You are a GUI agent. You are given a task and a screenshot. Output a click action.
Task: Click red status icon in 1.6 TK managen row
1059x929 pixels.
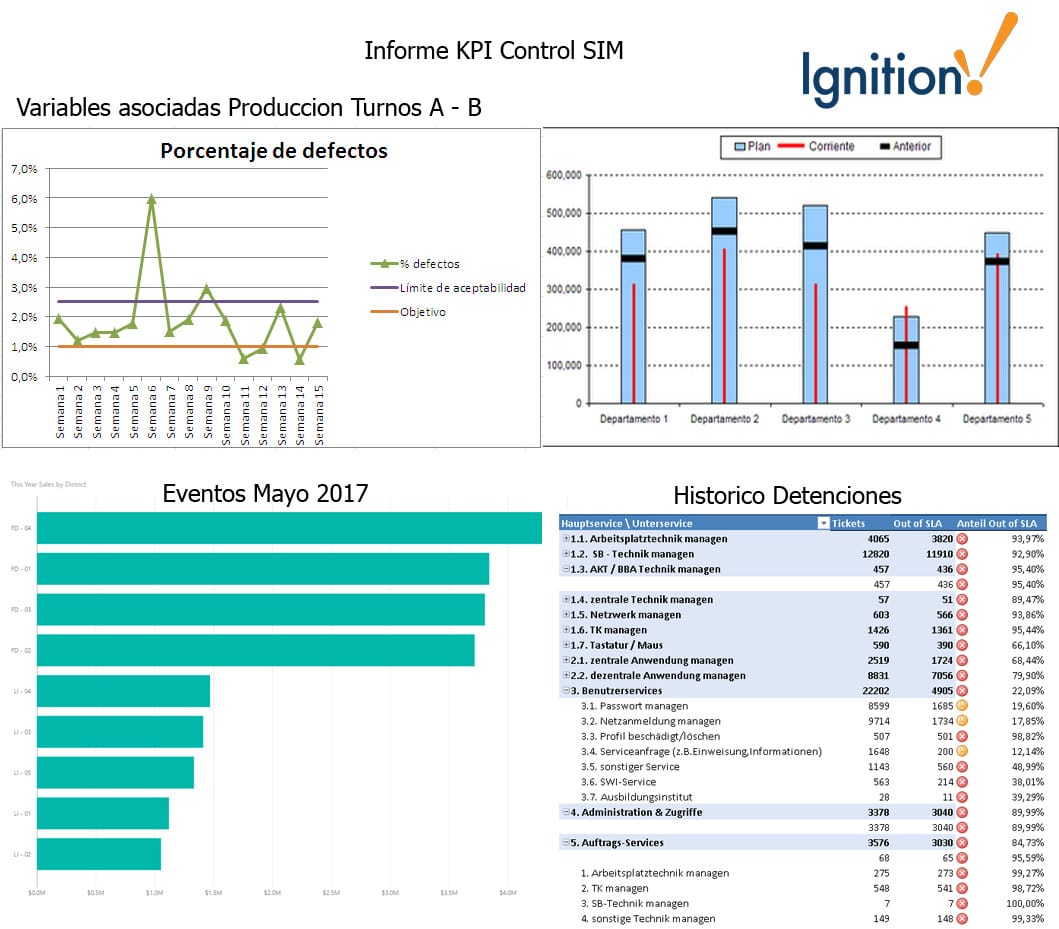(x=962, y=630)
